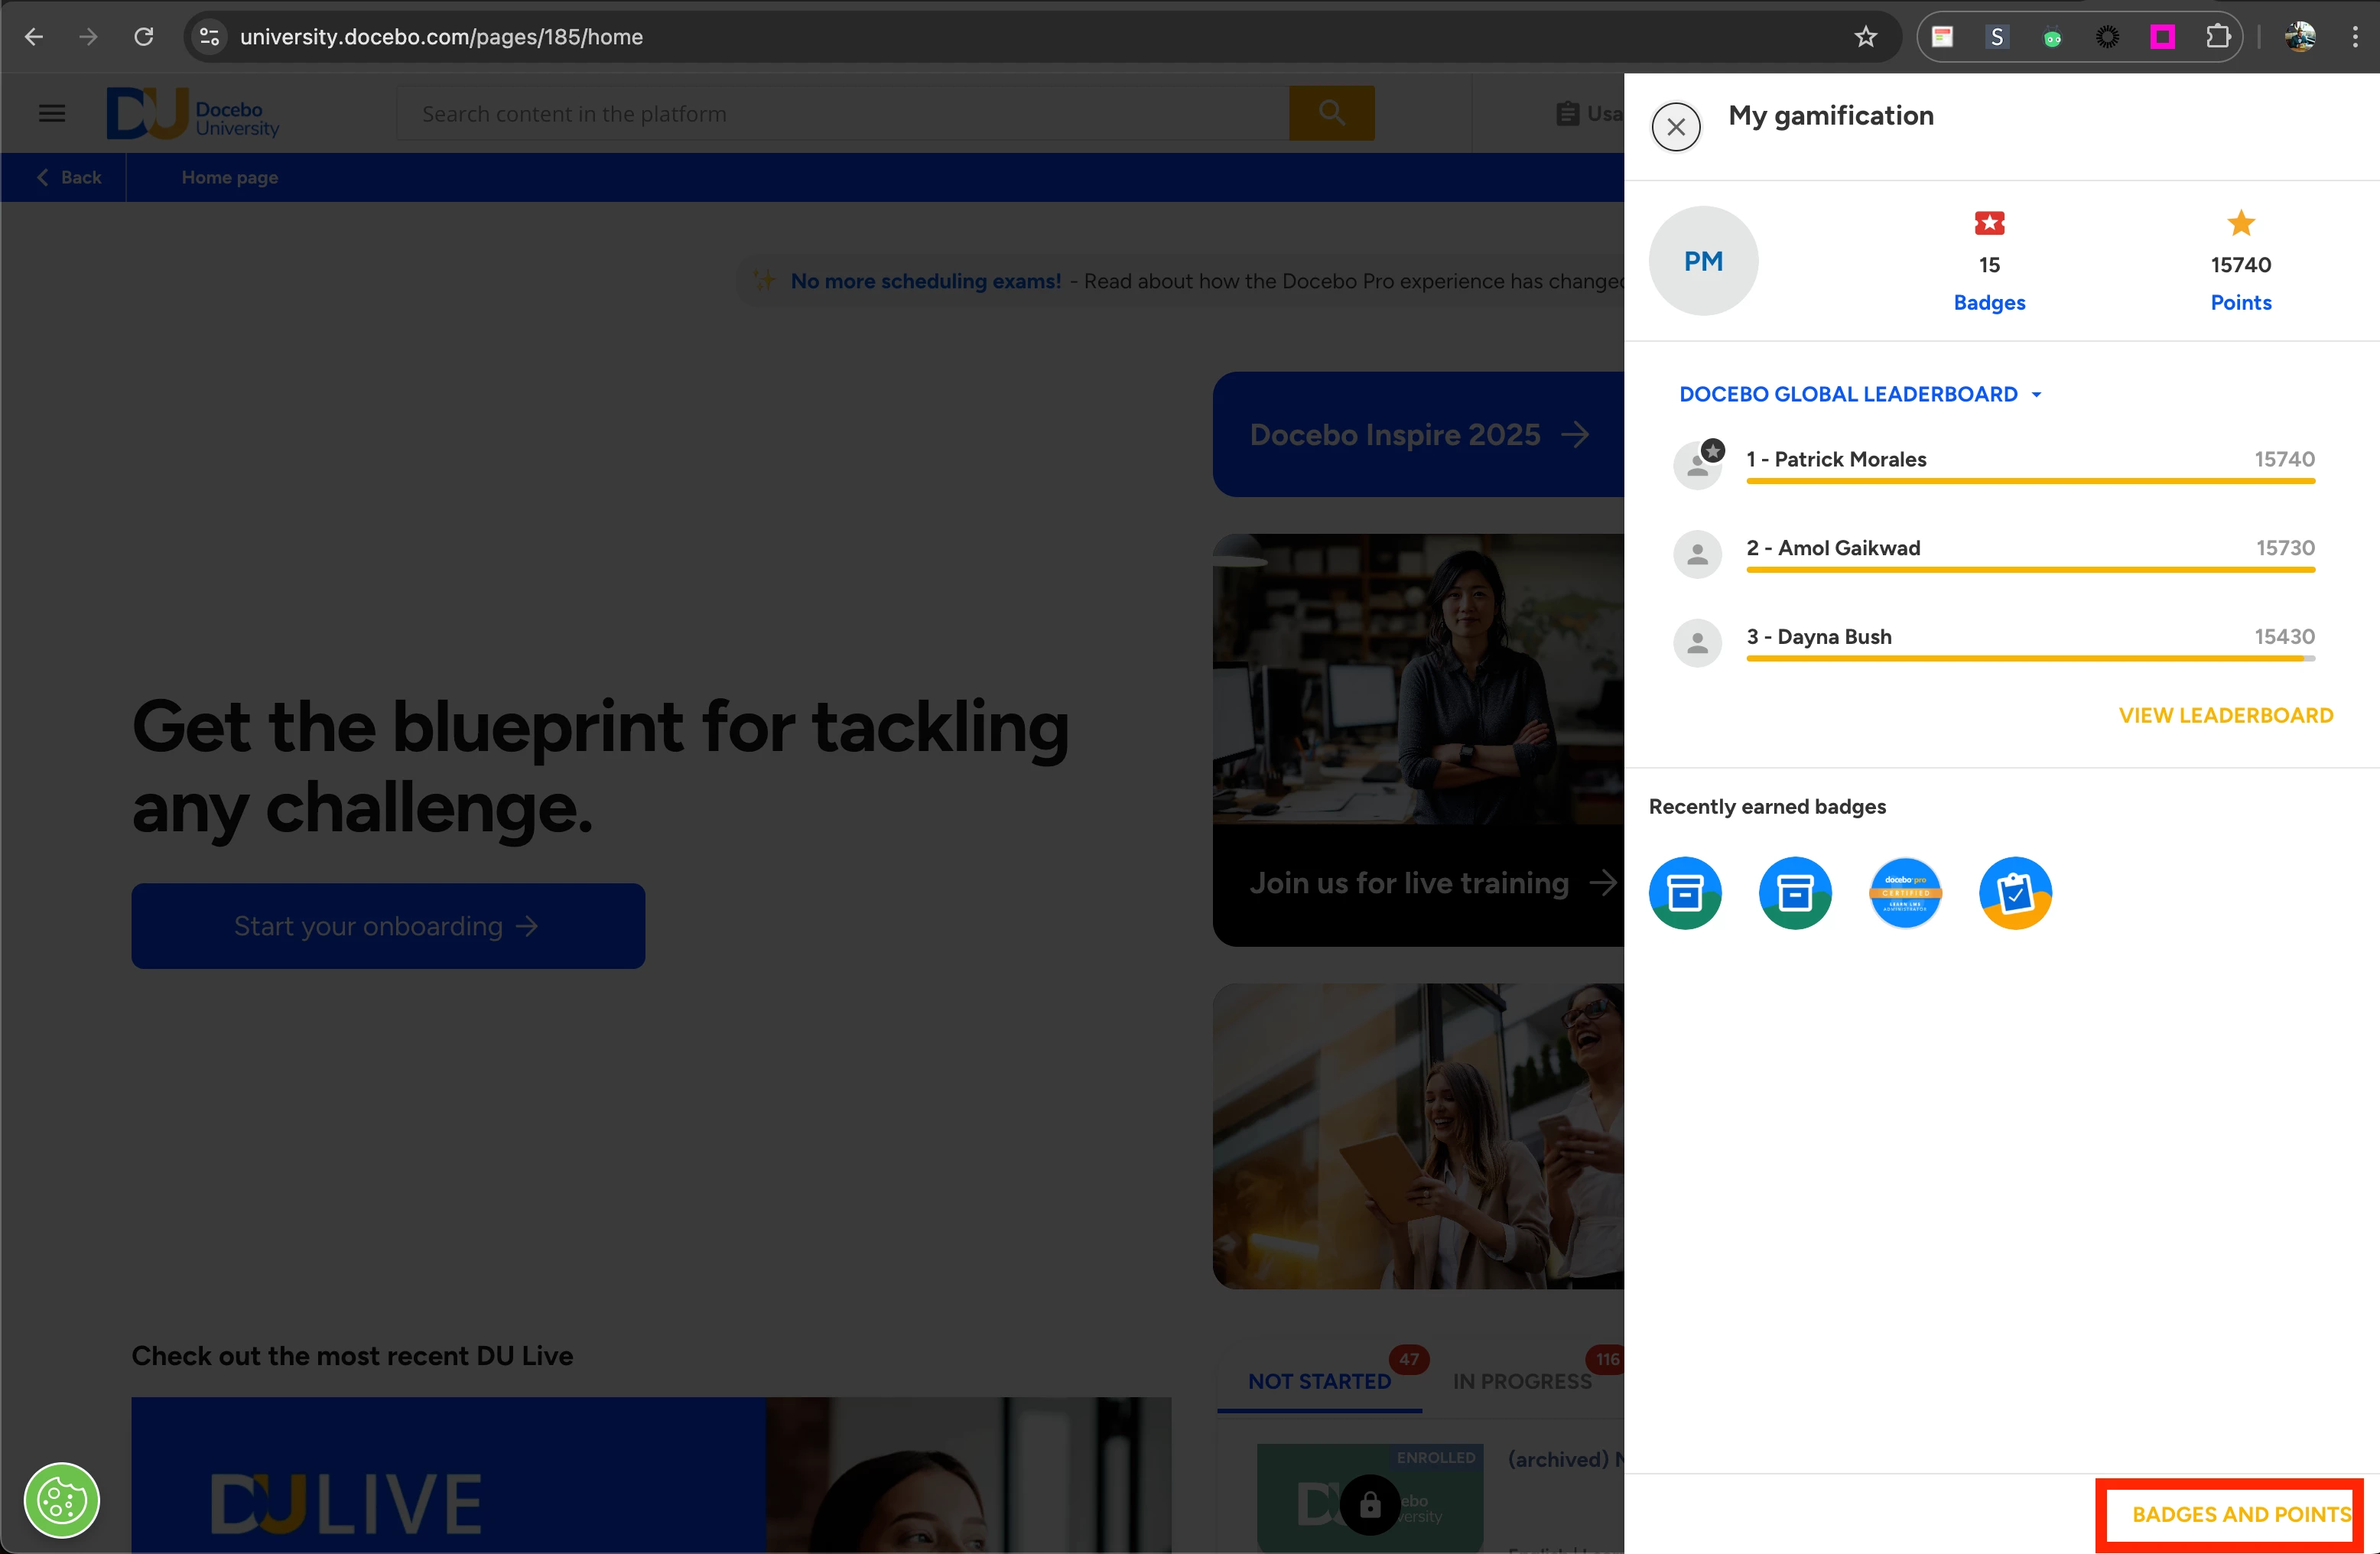Open the clipboard checkmark badge
Viewport: 2380px width, 1554px height.
[x=2015, y=893]
